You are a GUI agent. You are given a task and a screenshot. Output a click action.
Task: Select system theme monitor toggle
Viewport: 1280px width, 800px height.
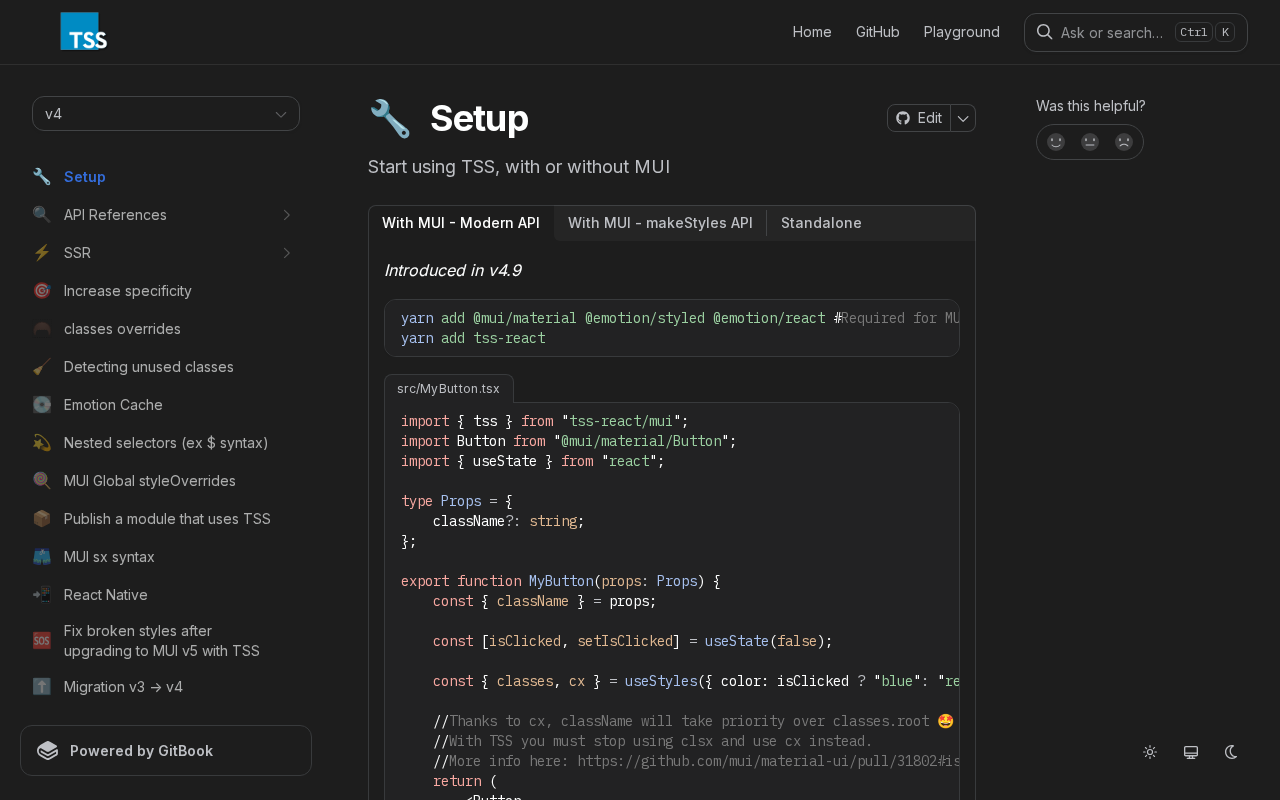1191,752
